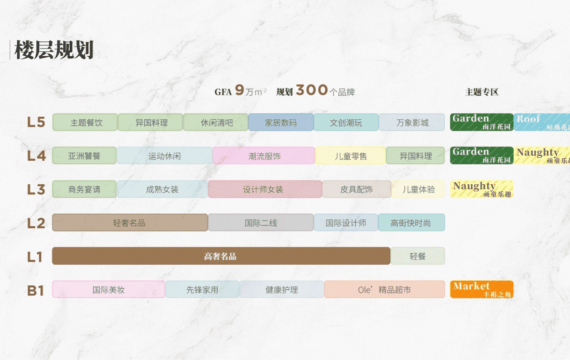Click the 轻奢名品 block on L2
570x360 pixels.
(130, 223)
